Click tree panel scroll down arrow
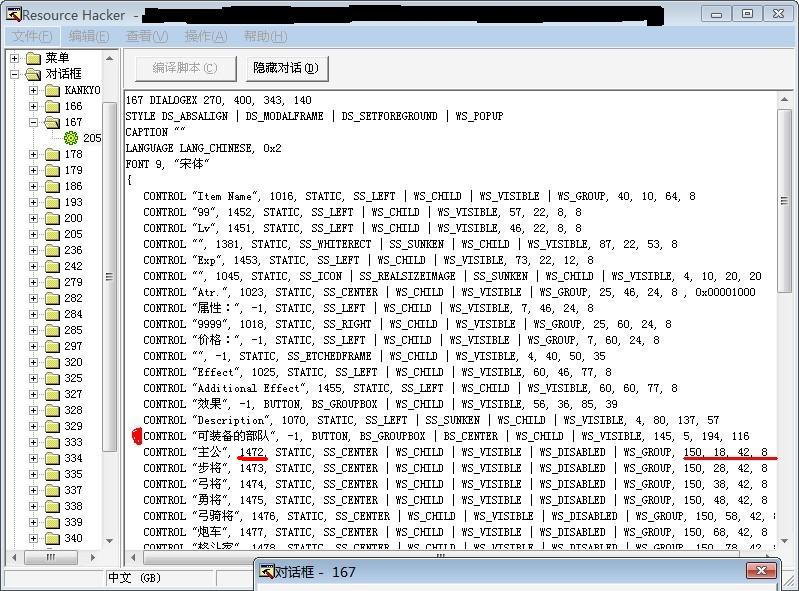The image size is (799, 591). (109, 541)
